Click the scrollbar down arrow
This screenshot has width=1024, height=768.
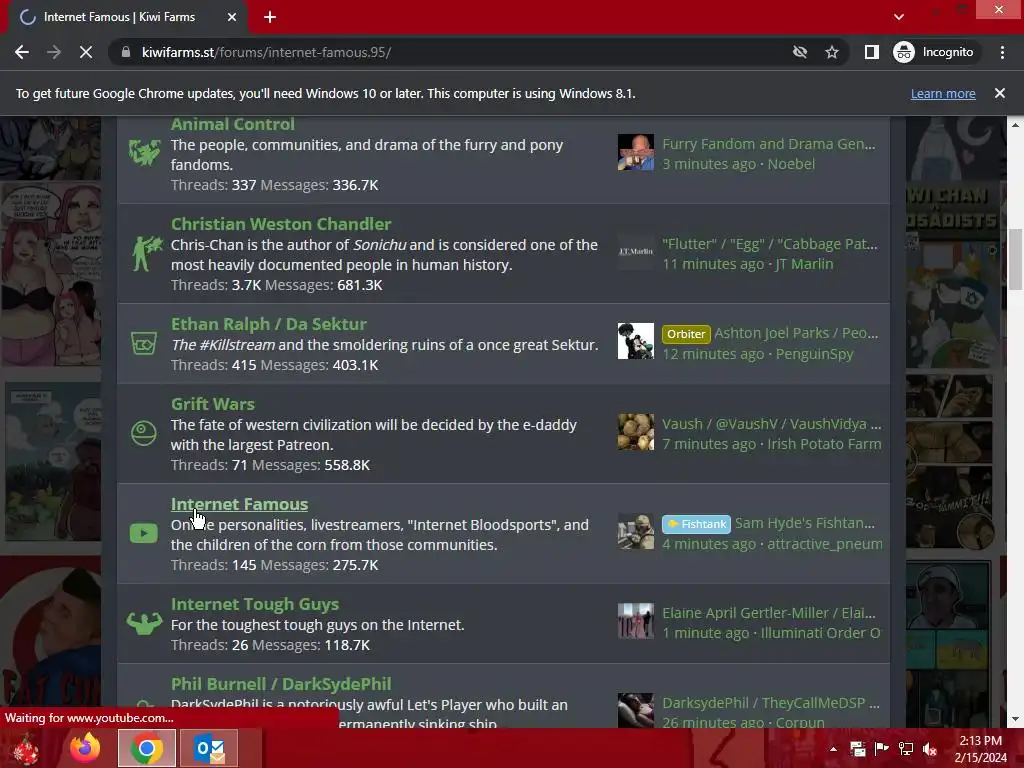1016,720
